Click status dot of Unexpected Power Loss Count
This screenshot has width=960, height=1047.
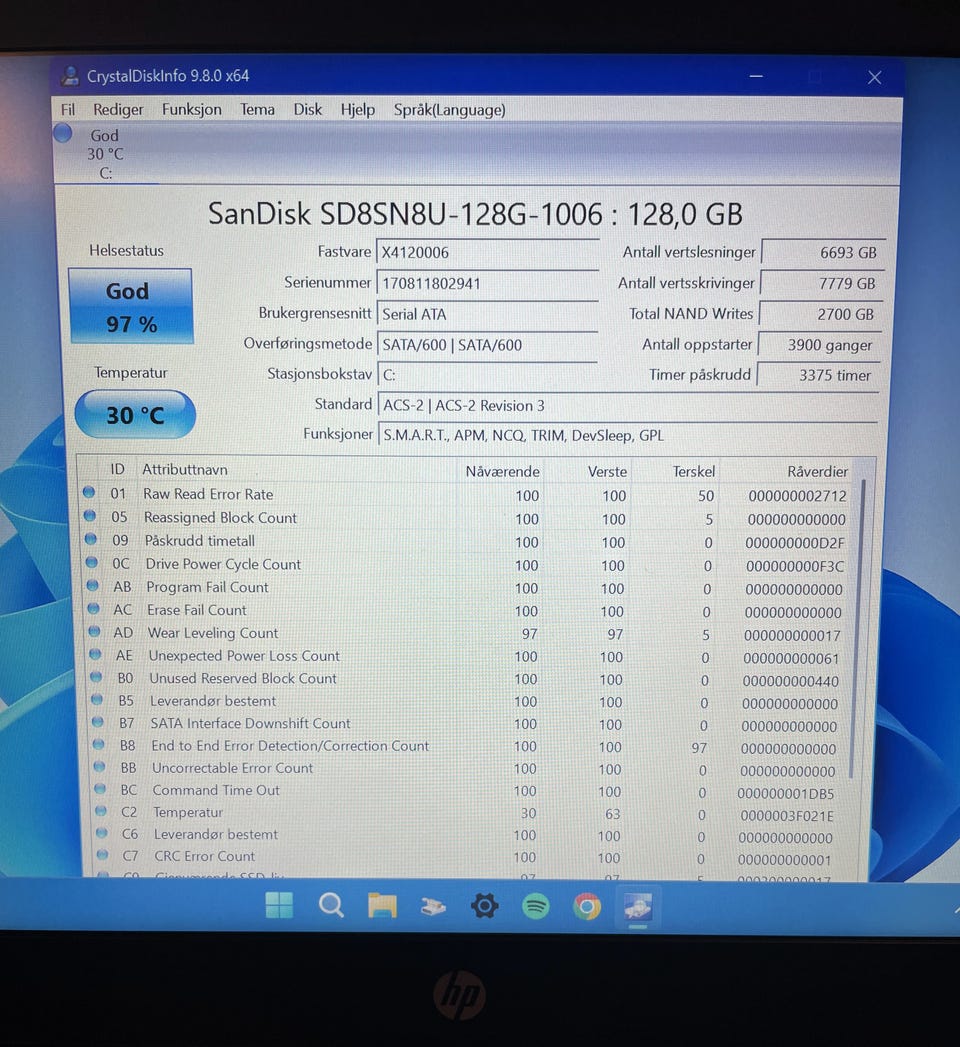pyautogui.click(x=95, y=654)
